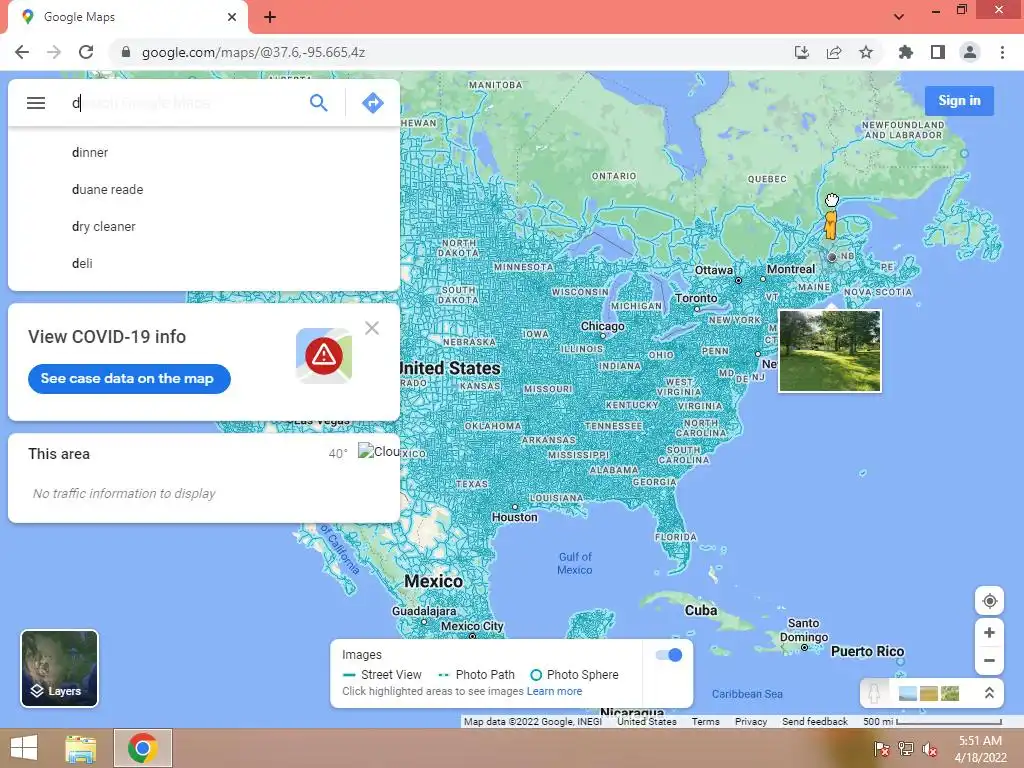
Task: Select the 'dinner' search suggestion
Action: pyautogui.click(x=204, y=152)
